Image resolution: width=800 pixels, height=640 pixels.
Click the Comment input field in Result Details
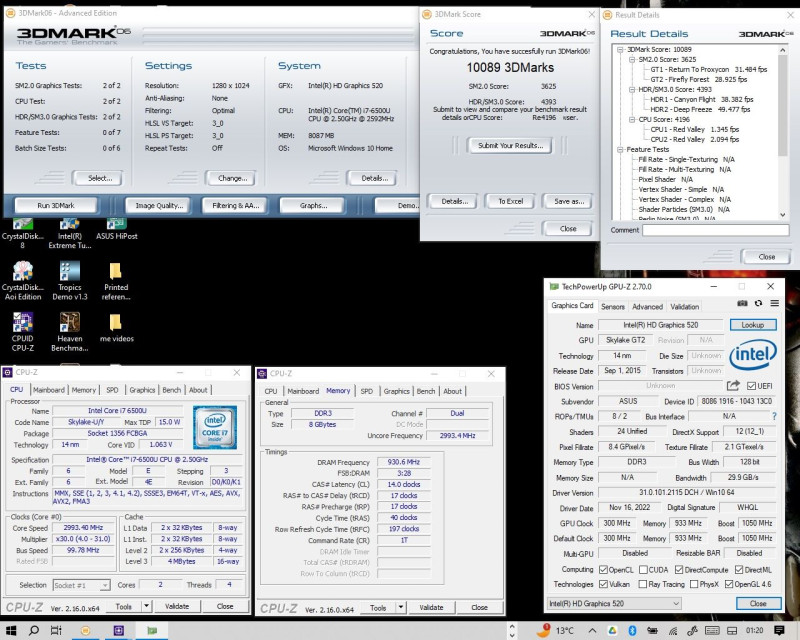point(715,230)
